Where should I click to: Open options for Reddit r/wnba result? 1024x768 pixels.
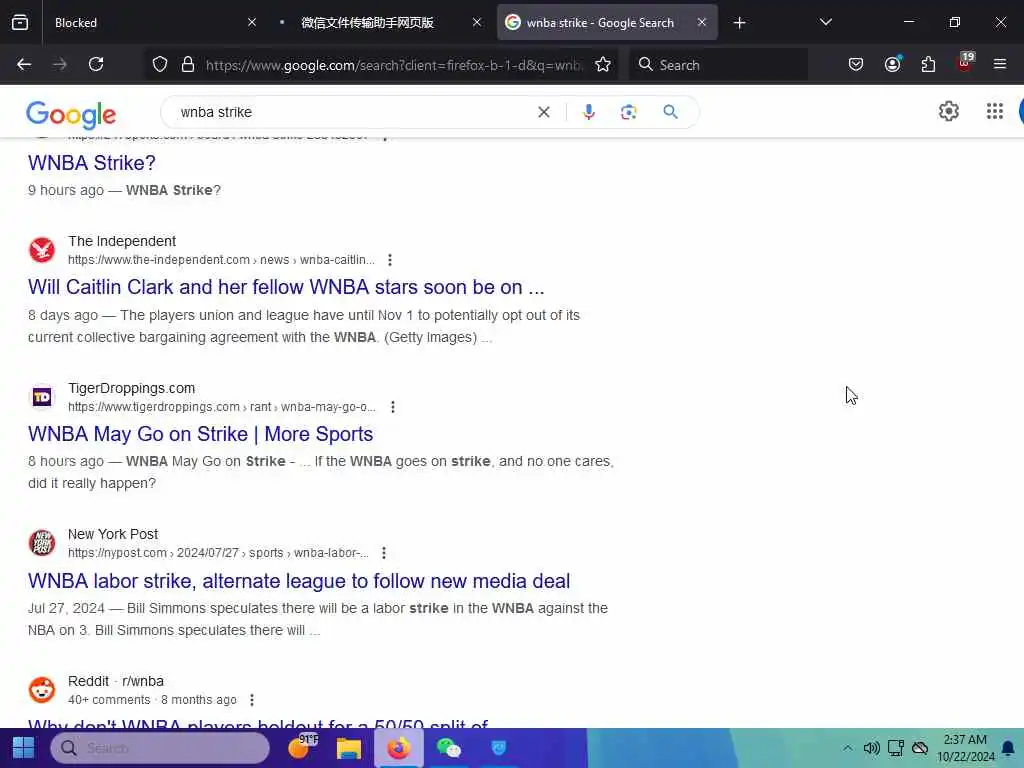[x=252, y=700]
